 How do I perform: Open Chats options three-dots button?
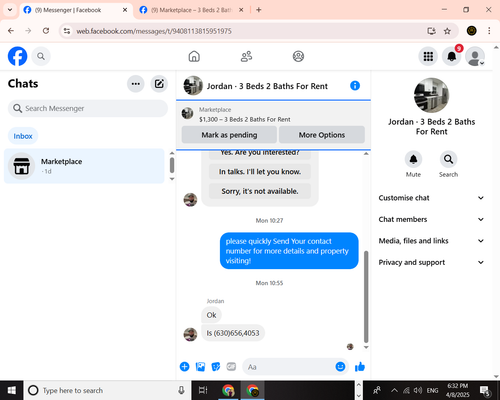point(136,84)
